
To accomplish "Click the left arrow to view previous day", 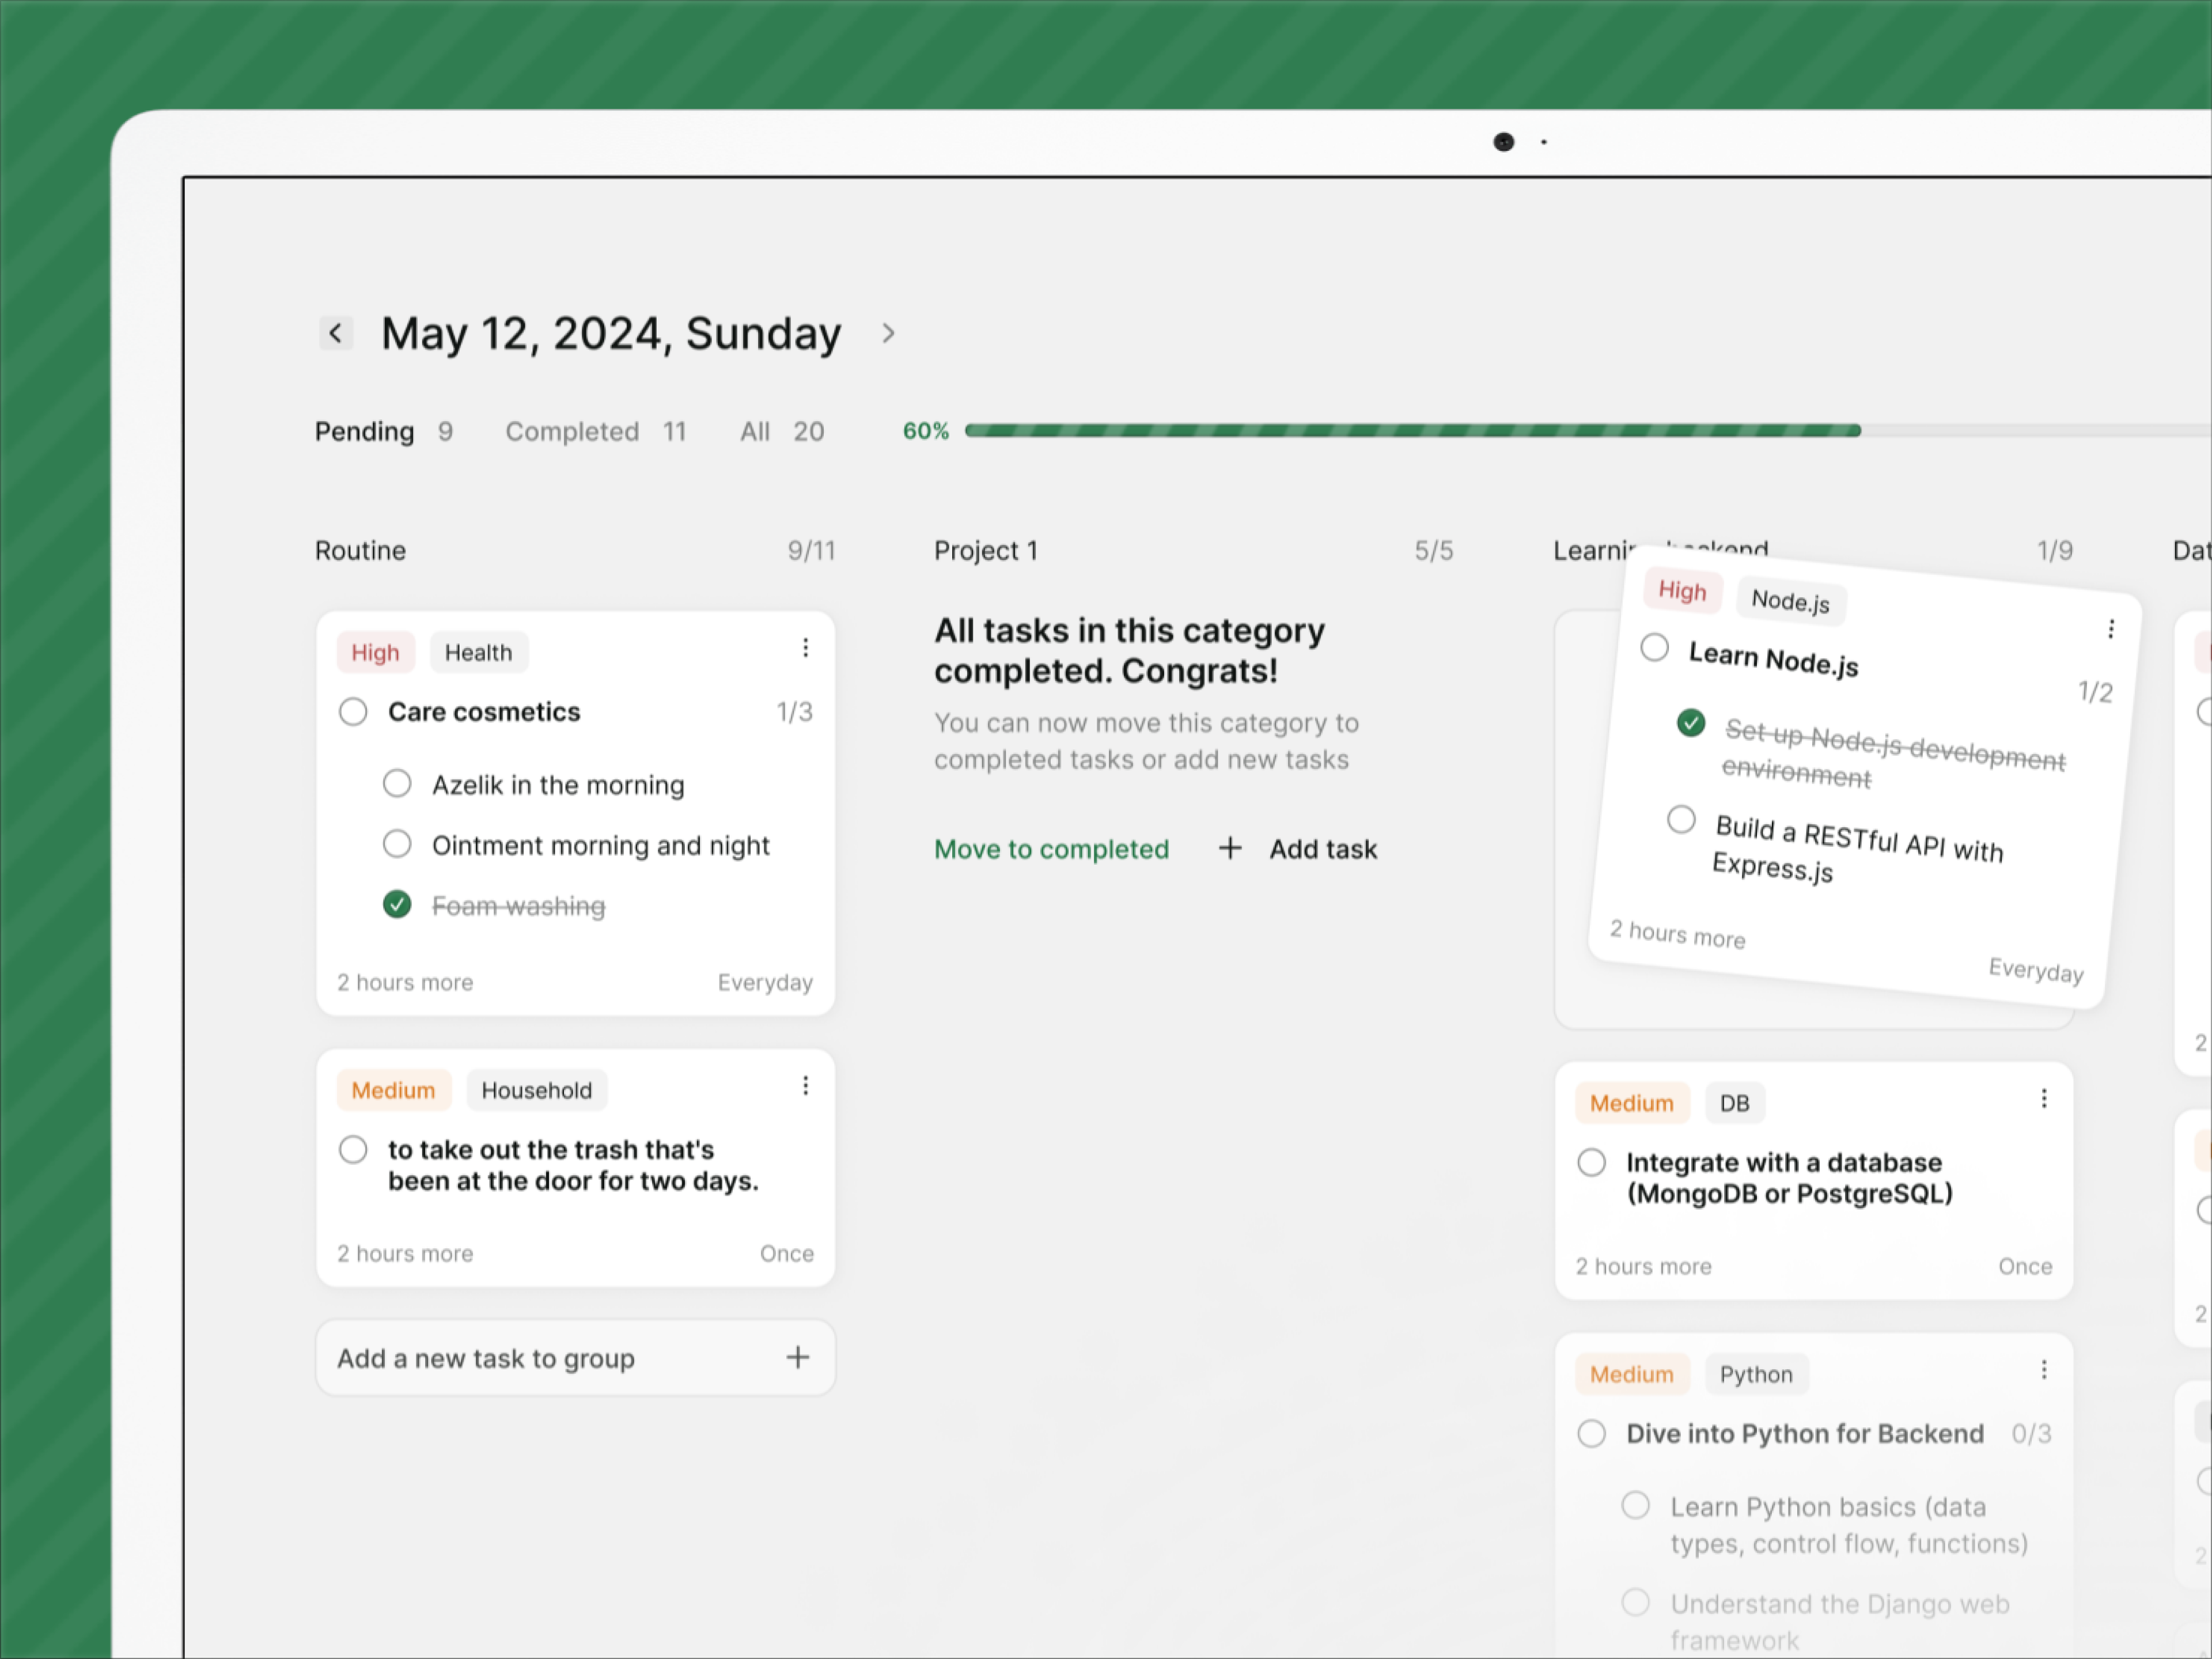I will point(336,333).
